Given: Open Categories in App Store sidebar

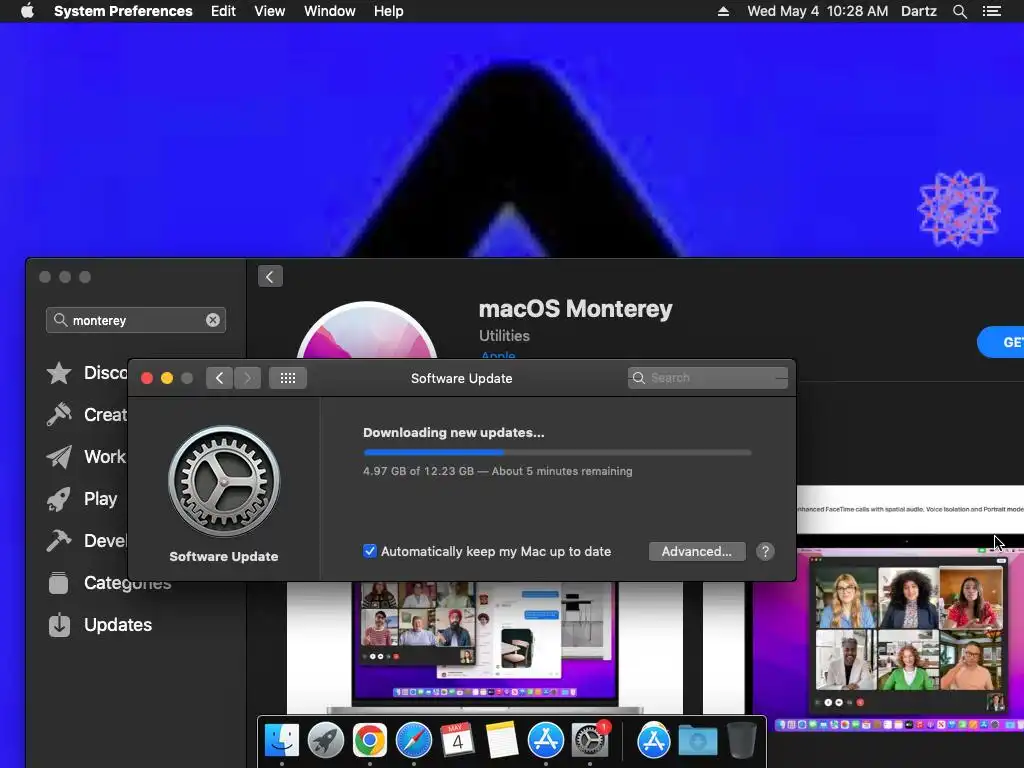Looking at the screenshot, I should (109, 583).
